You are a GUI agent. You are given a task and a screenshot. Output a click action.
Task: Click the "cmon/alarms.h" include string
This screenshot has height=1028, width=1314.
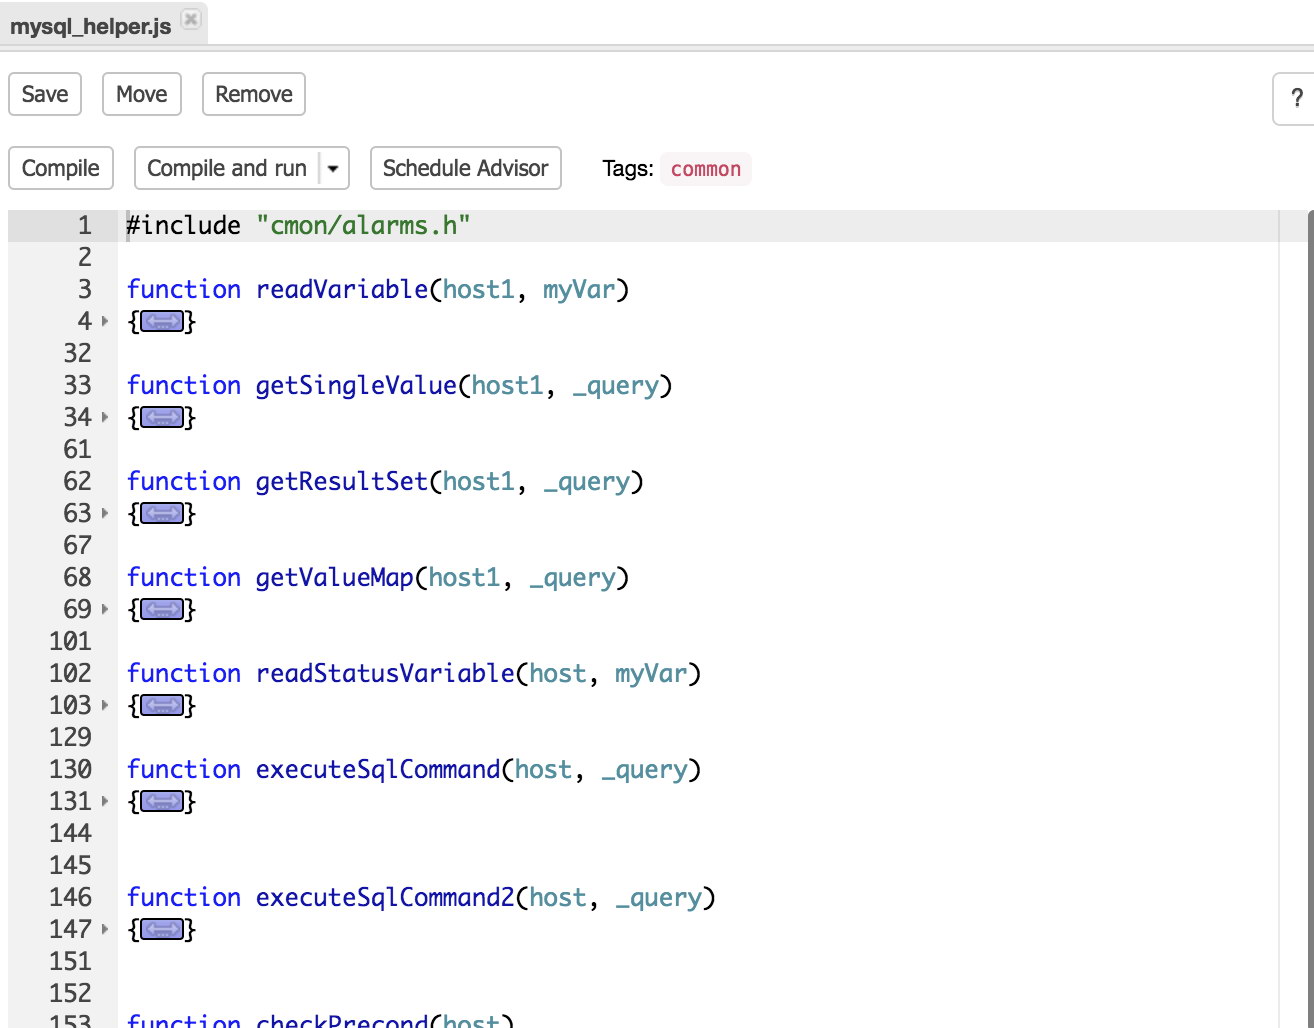click(x=363, y=225)
